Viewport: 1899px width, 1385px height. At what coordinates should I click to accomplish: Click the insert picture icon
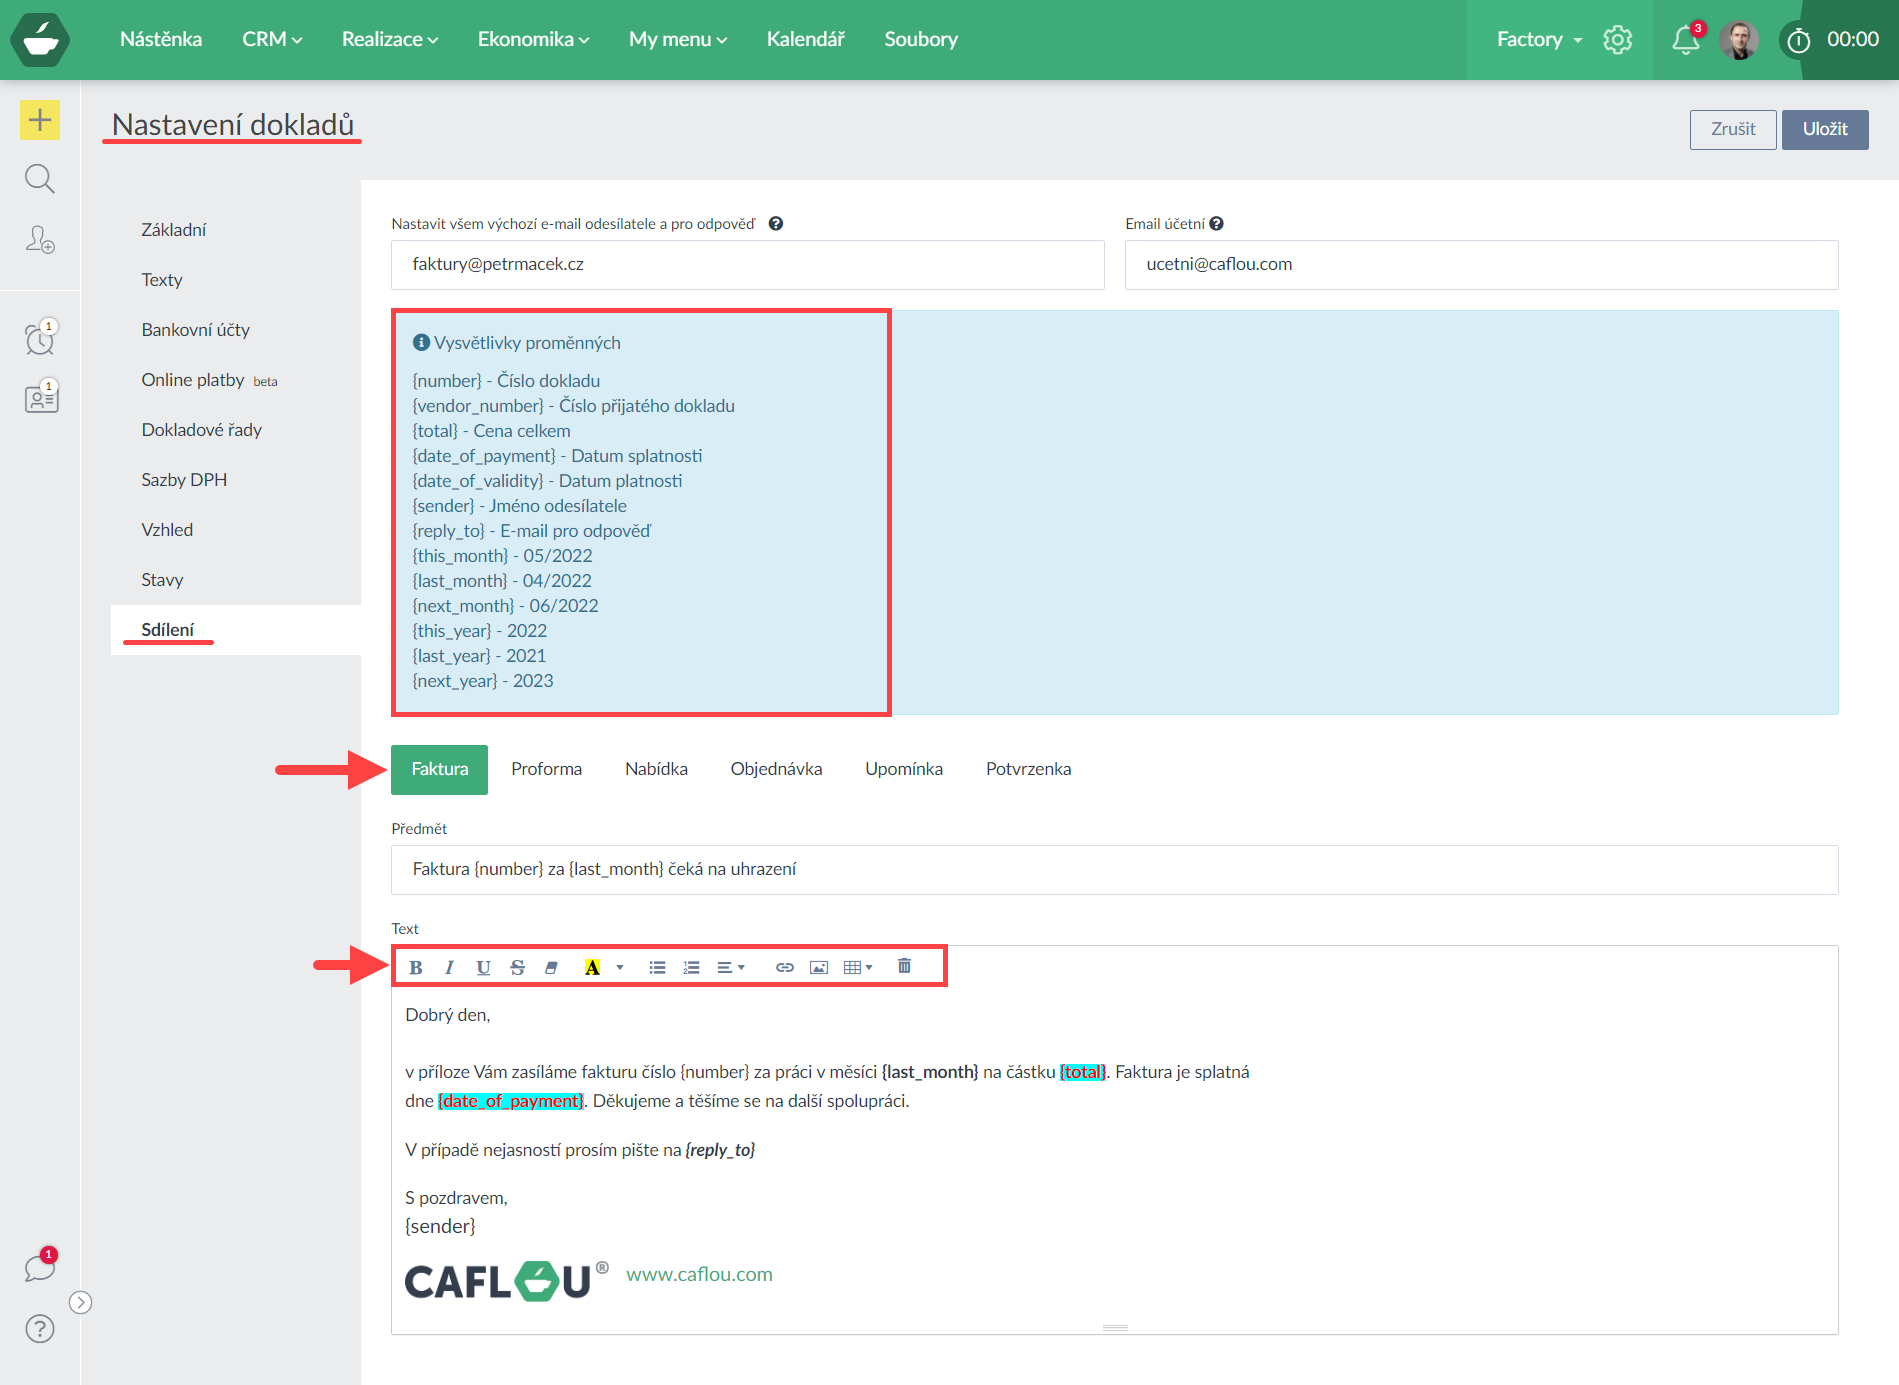(819, 967)
